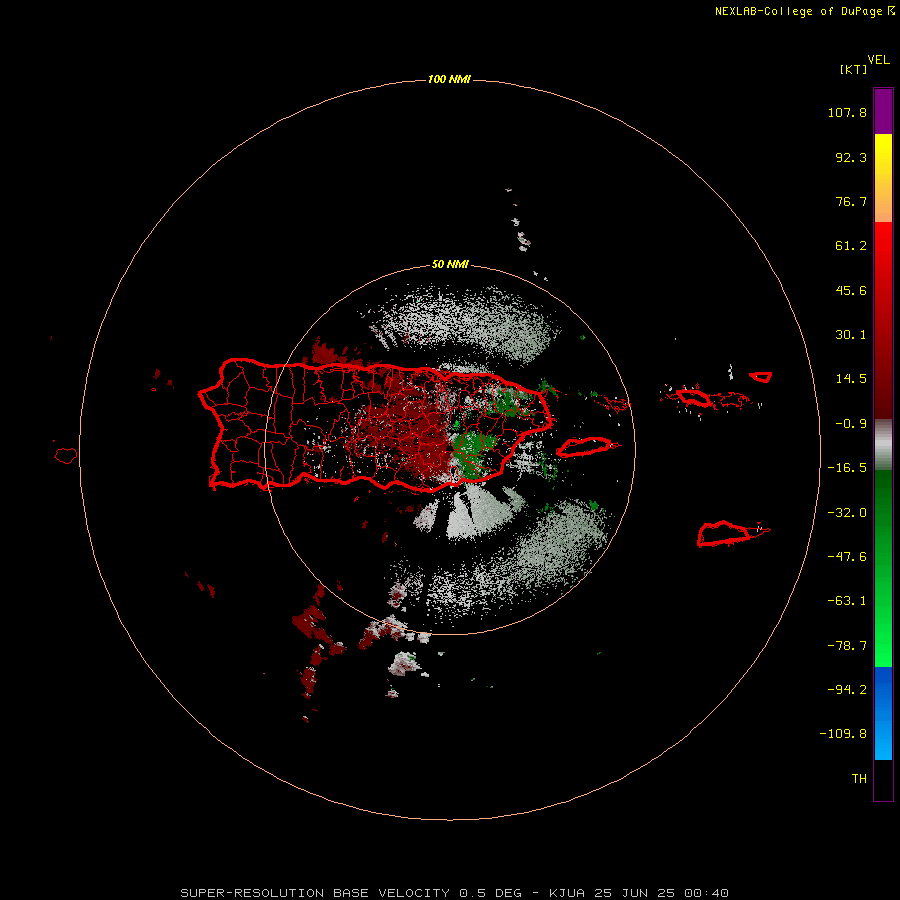Click the TH threshold label

click(x=859, y=779)
